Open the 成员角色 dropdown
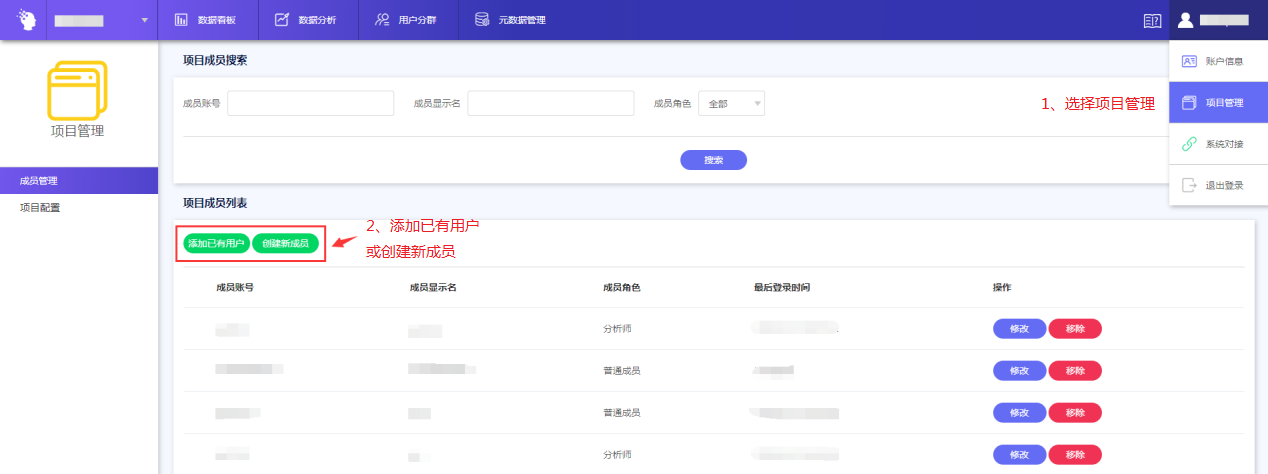This screenshot has width=1268, height=474. (731, 104)
